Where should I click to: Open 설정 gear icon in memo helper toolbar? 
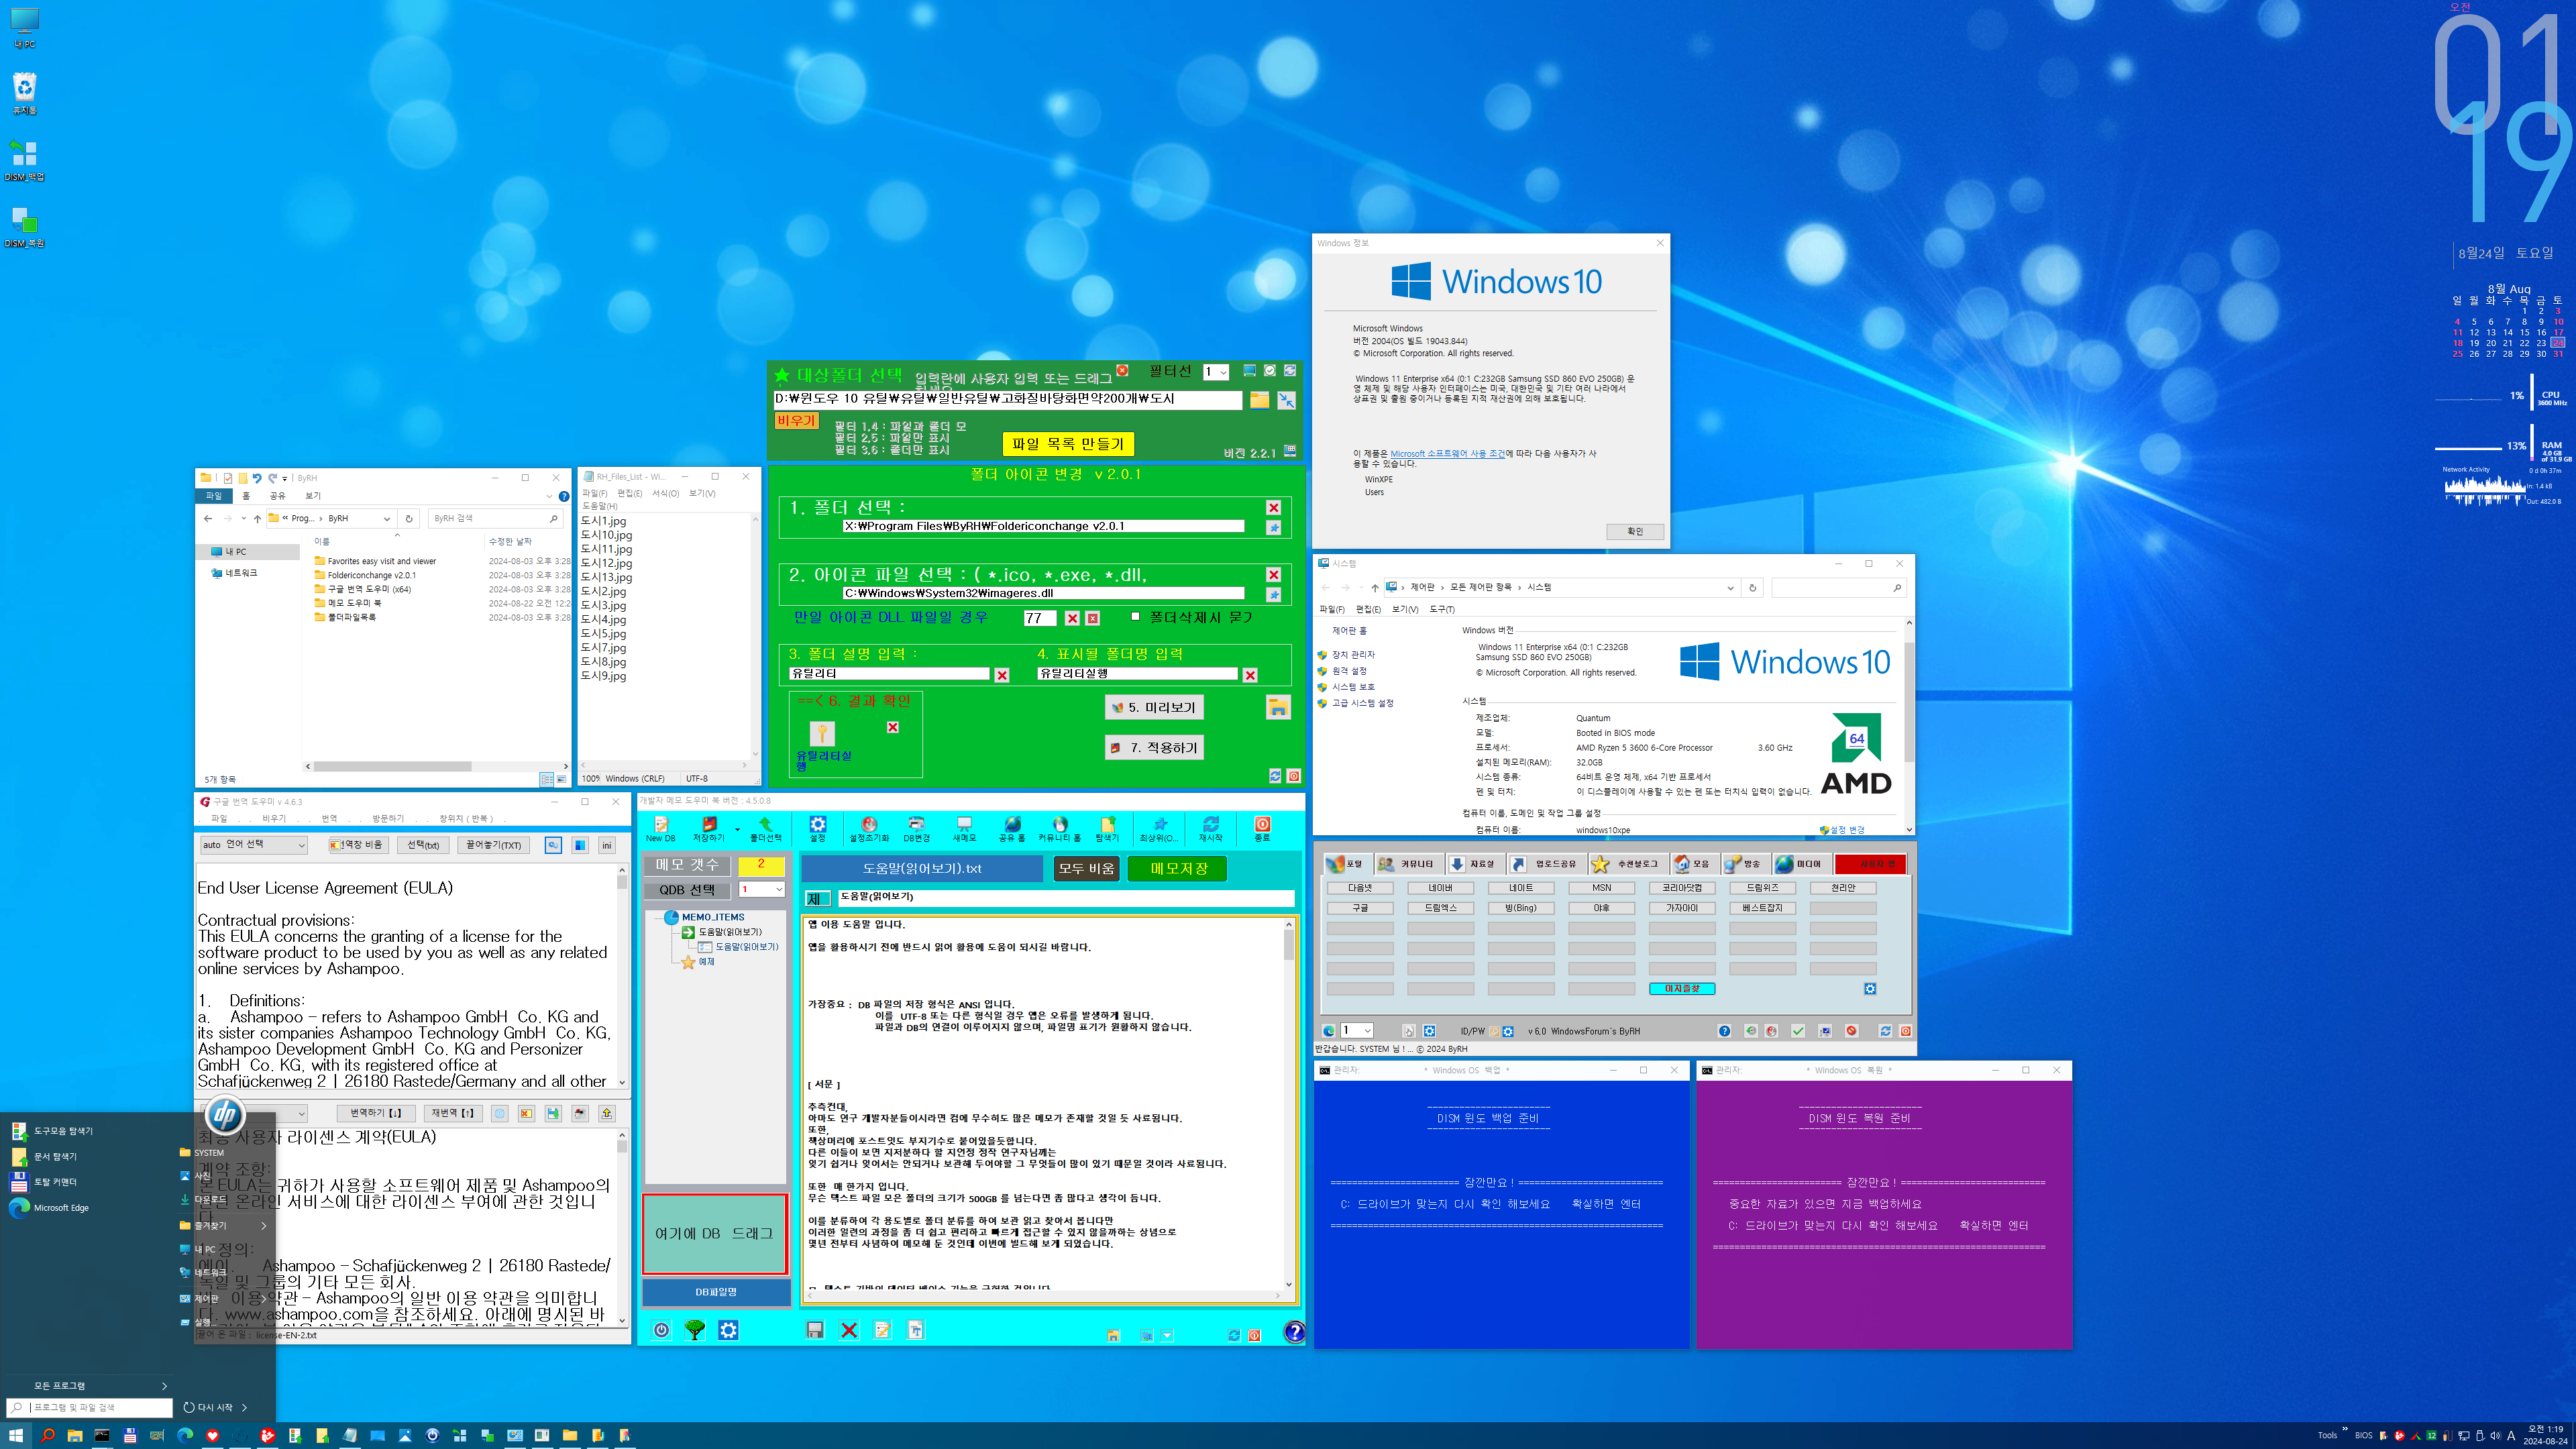[x=818, y=829]
